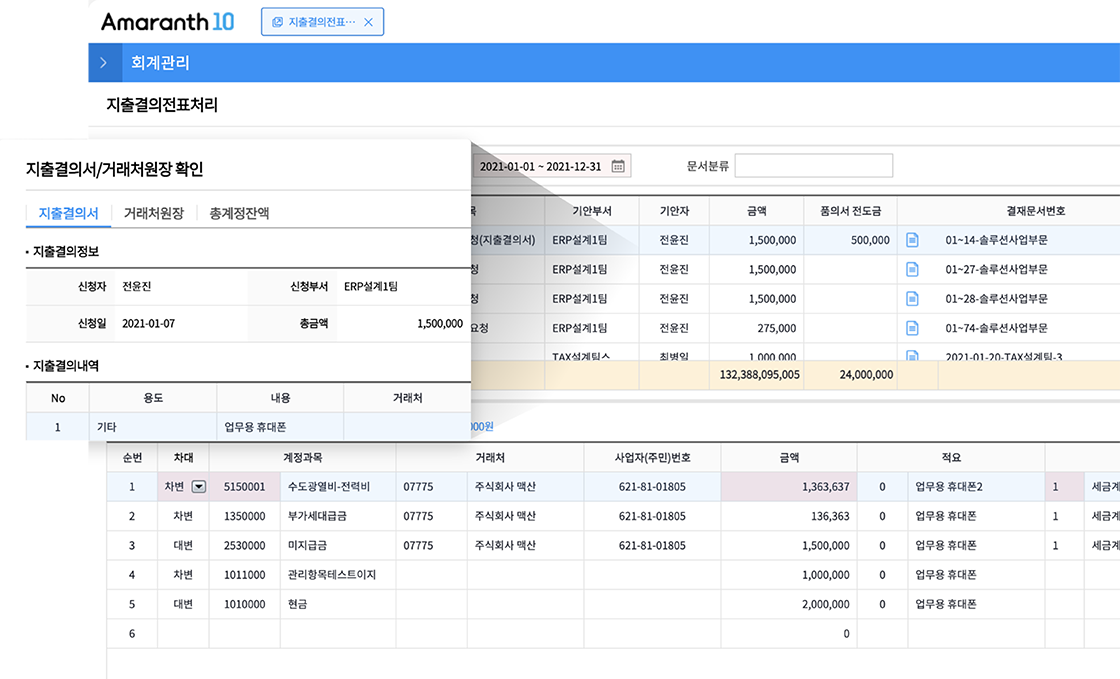1120x679 pixels.
Task: Click the 기안자 column header
Action: click(x=674, y=211)
